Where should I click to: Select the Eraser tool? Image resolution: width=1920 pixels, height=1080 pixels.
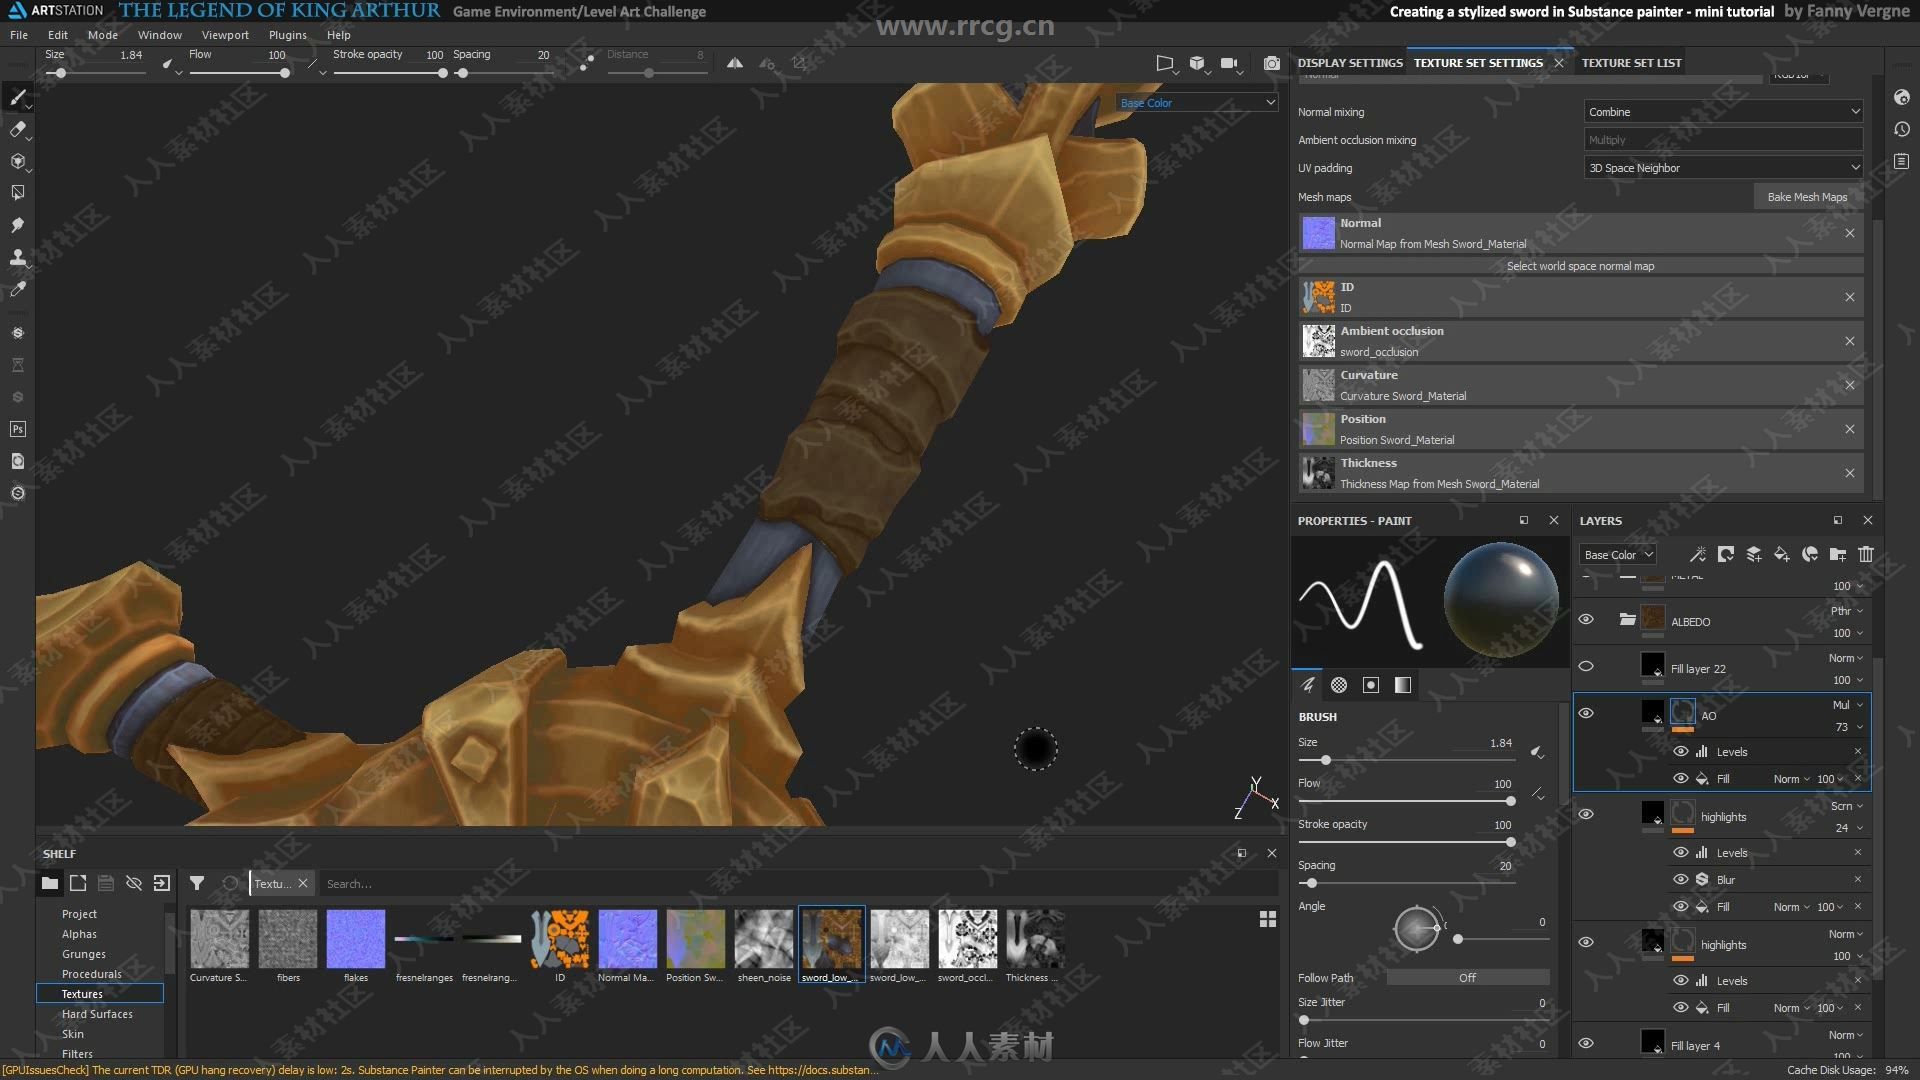click(x=17, y=129)
